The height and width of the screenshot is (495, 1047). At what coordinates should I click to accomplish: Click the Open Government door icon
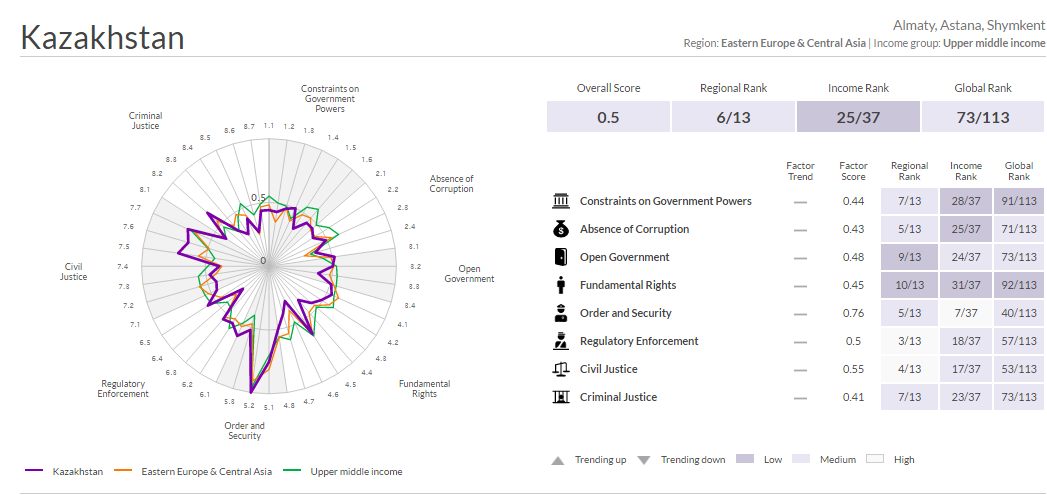(x=561, y=257)
